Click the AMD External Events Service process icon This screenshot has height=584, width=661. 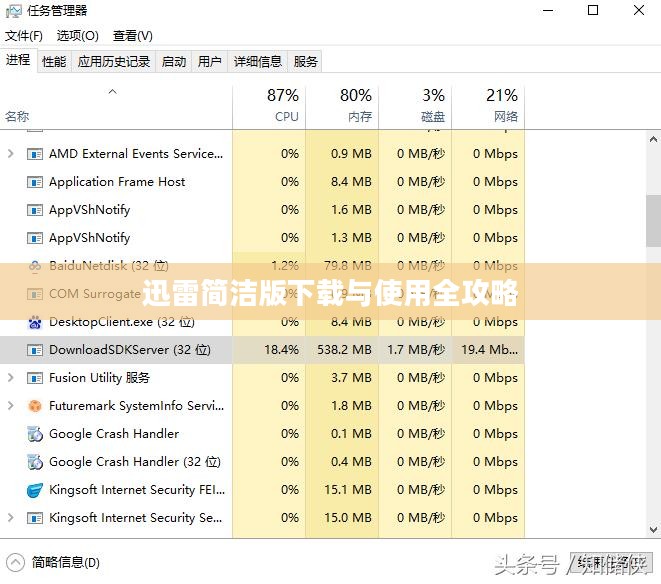35,154
